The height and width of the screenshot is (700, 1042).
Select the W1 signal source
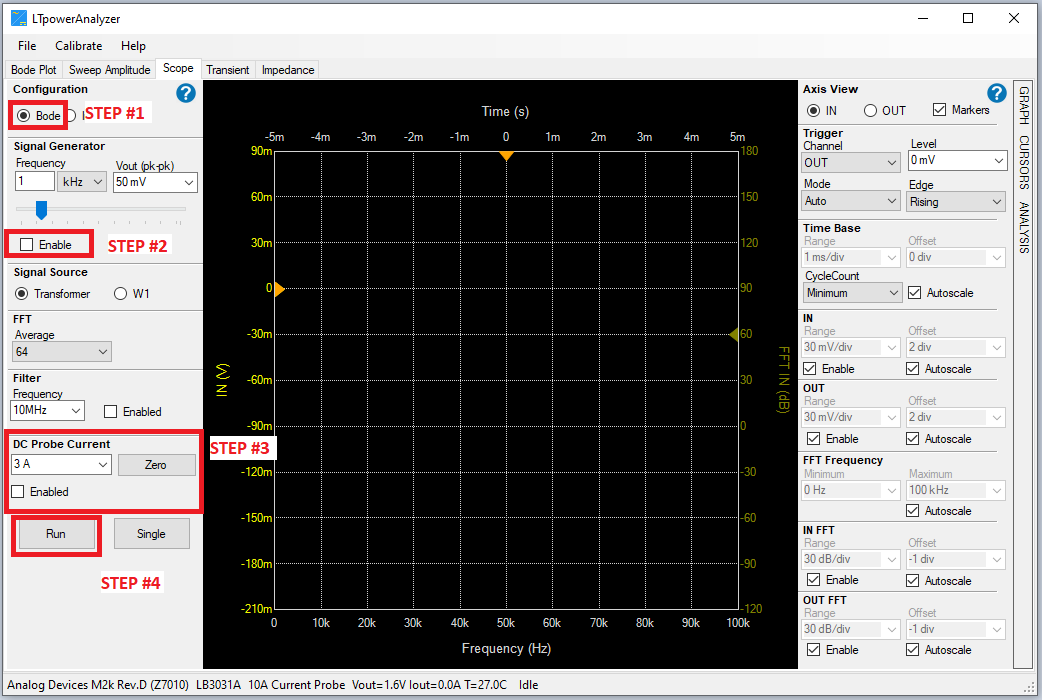120,294
